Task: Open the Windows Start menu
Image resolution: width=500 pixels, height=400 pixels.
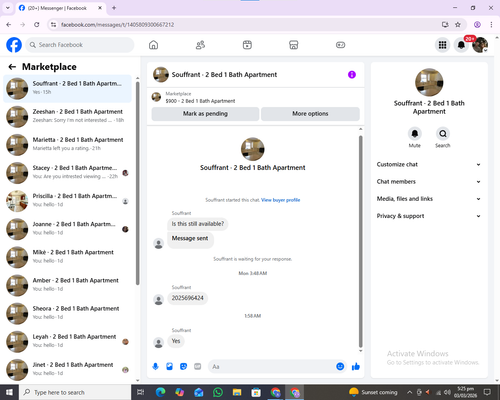Action: [x=9, y=392]
